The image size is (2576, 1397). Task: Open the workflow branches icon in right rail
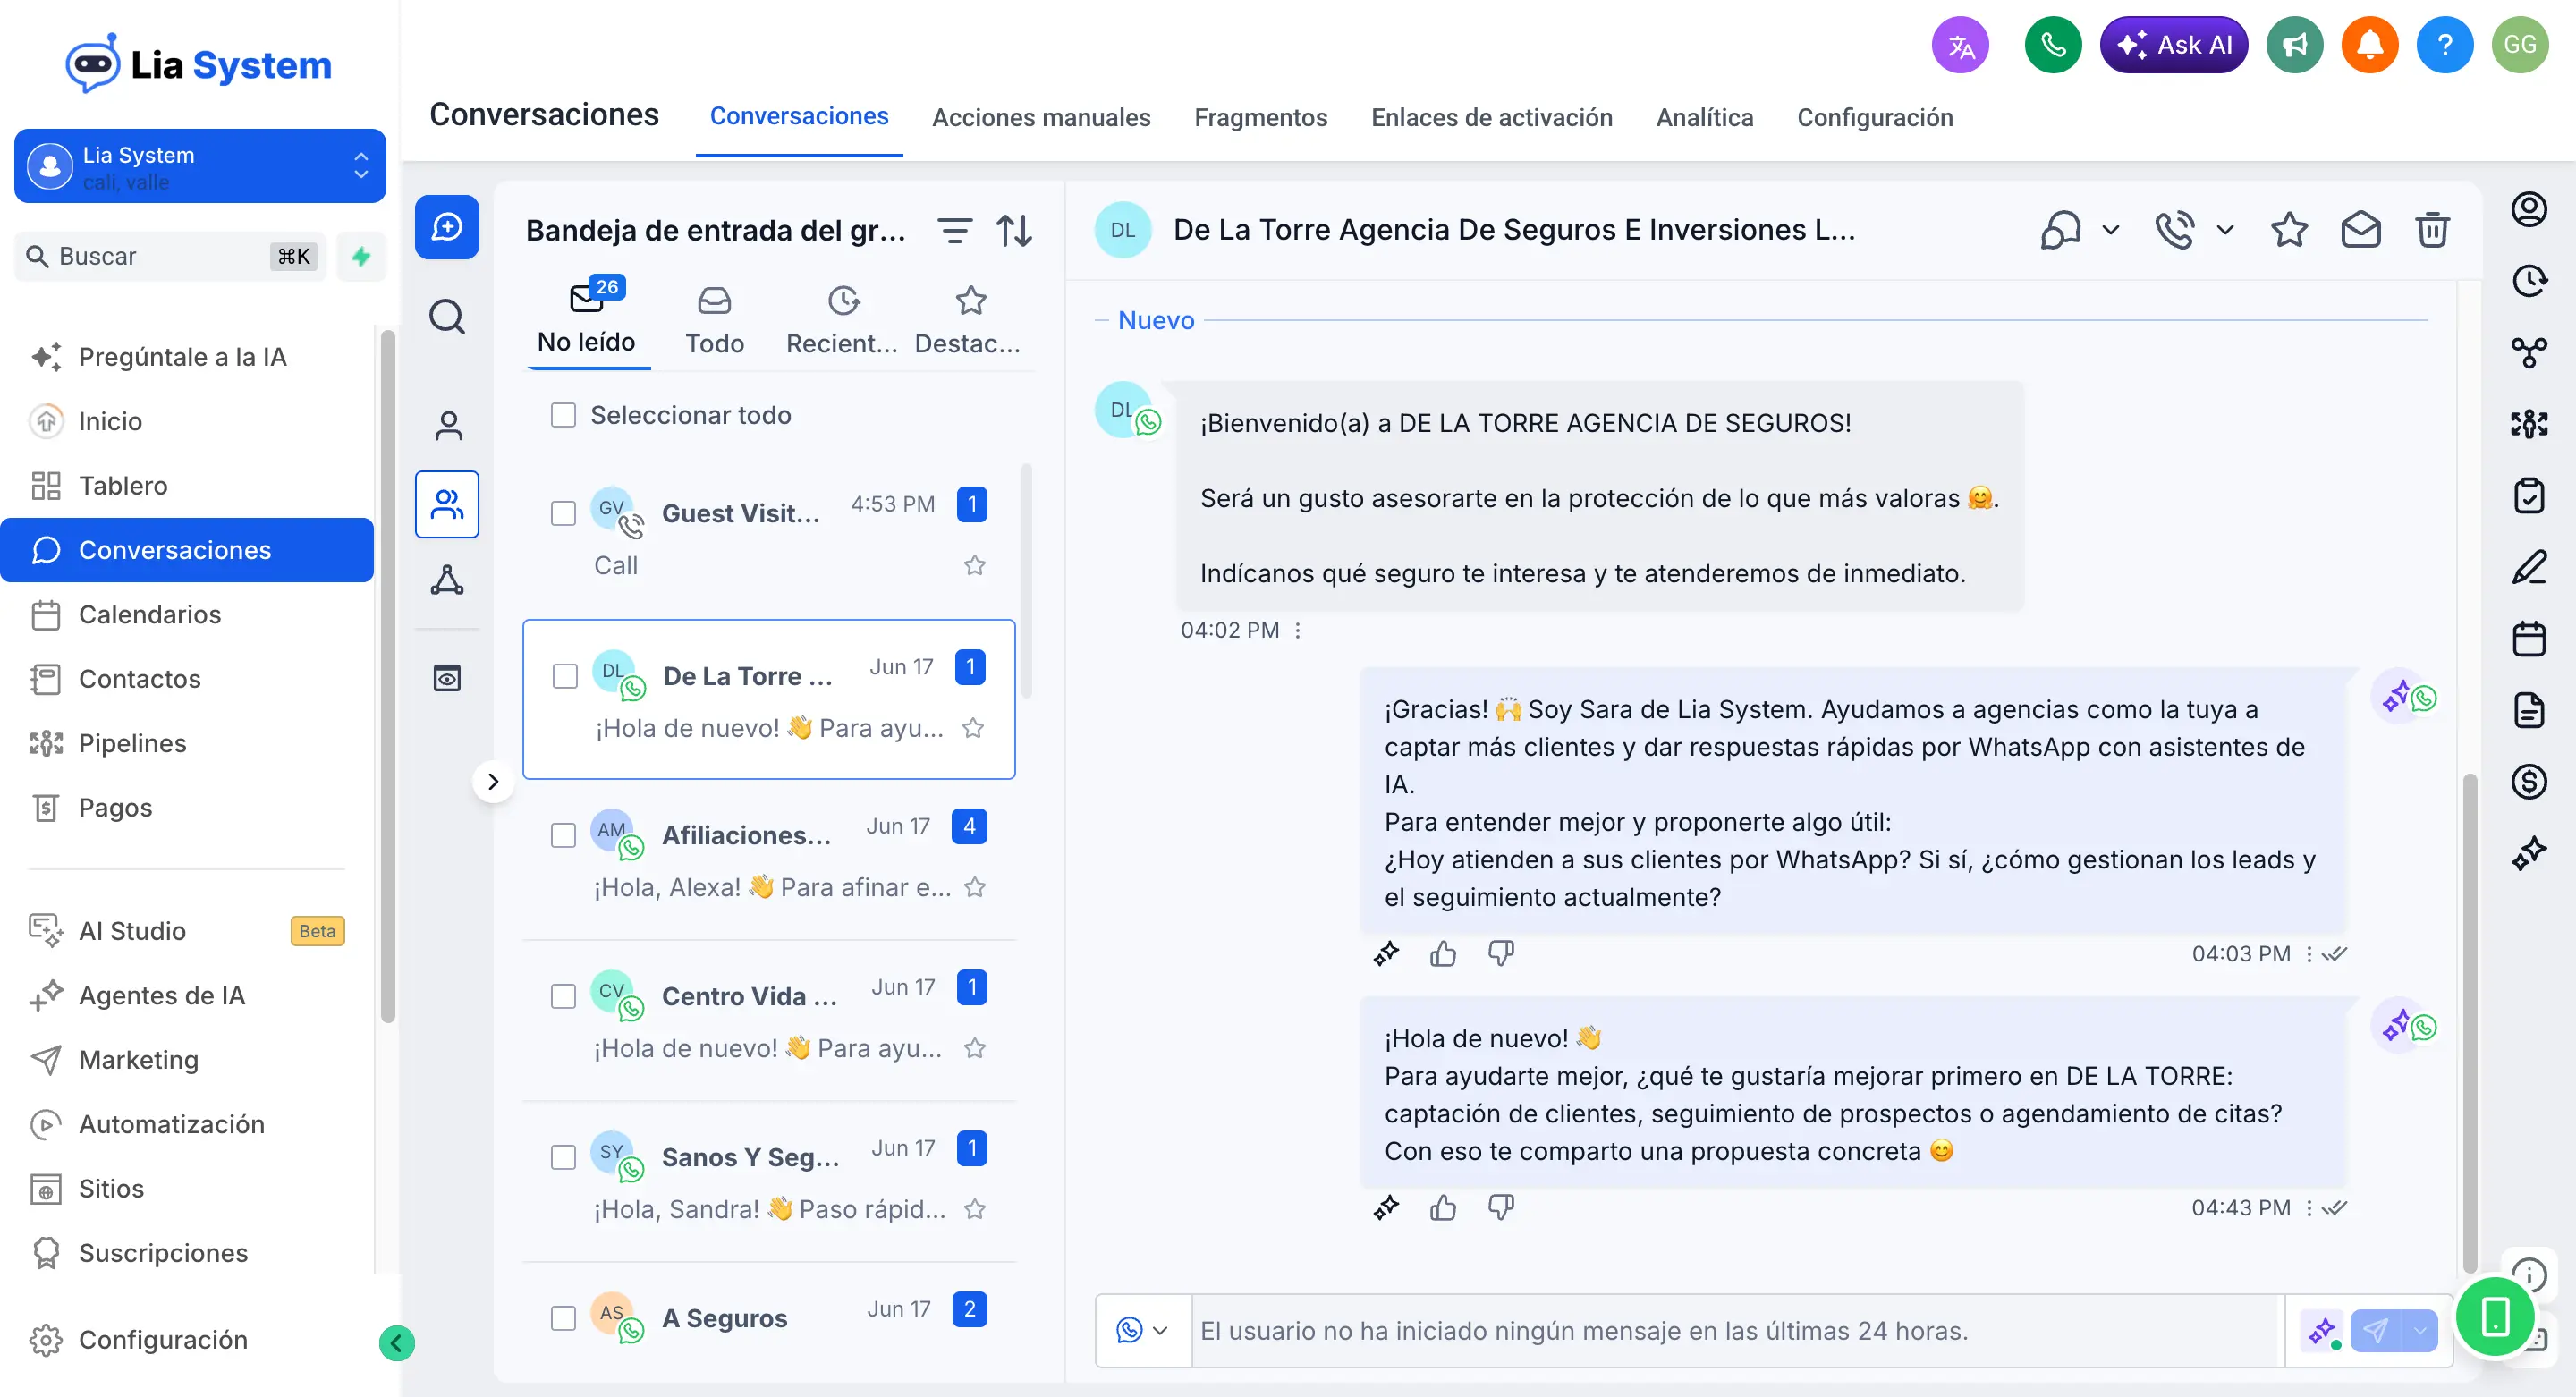coord(2529,352)
